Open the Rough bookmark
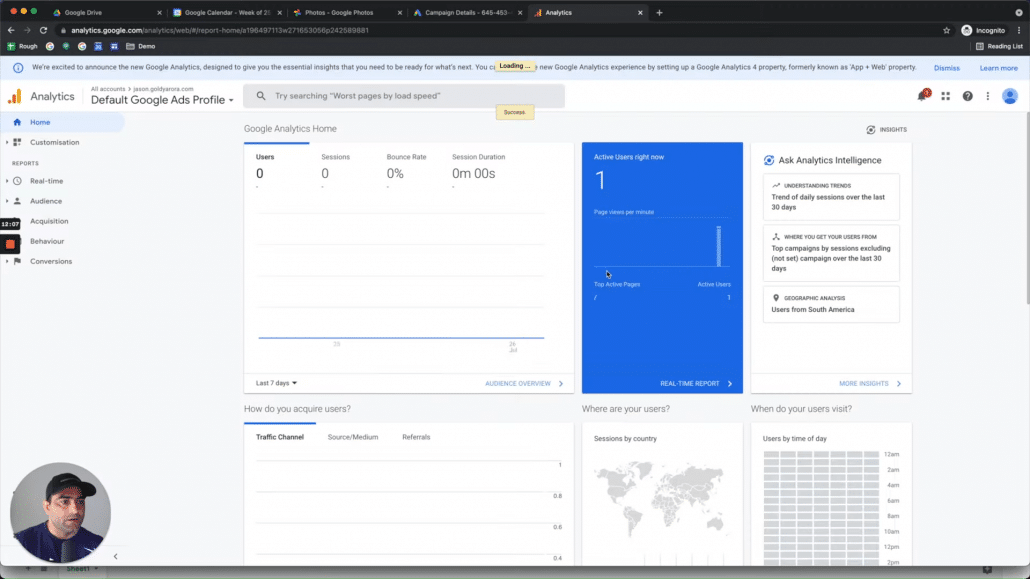 (x=22, y=46)
